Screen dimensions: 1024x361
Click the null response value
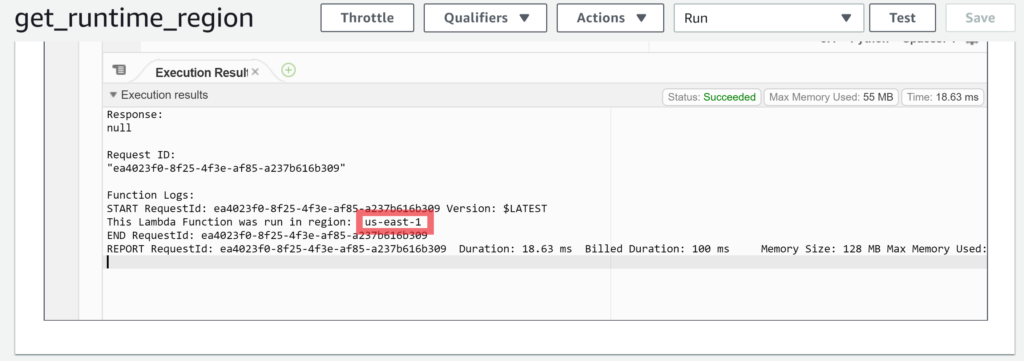tap(119, 128)
